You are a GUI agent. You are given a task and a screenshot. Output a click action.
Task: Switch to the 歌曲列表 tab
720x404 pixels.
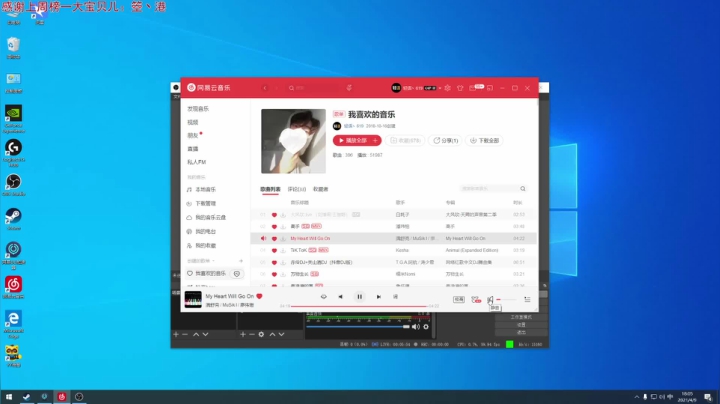click(x=270, y=189)
